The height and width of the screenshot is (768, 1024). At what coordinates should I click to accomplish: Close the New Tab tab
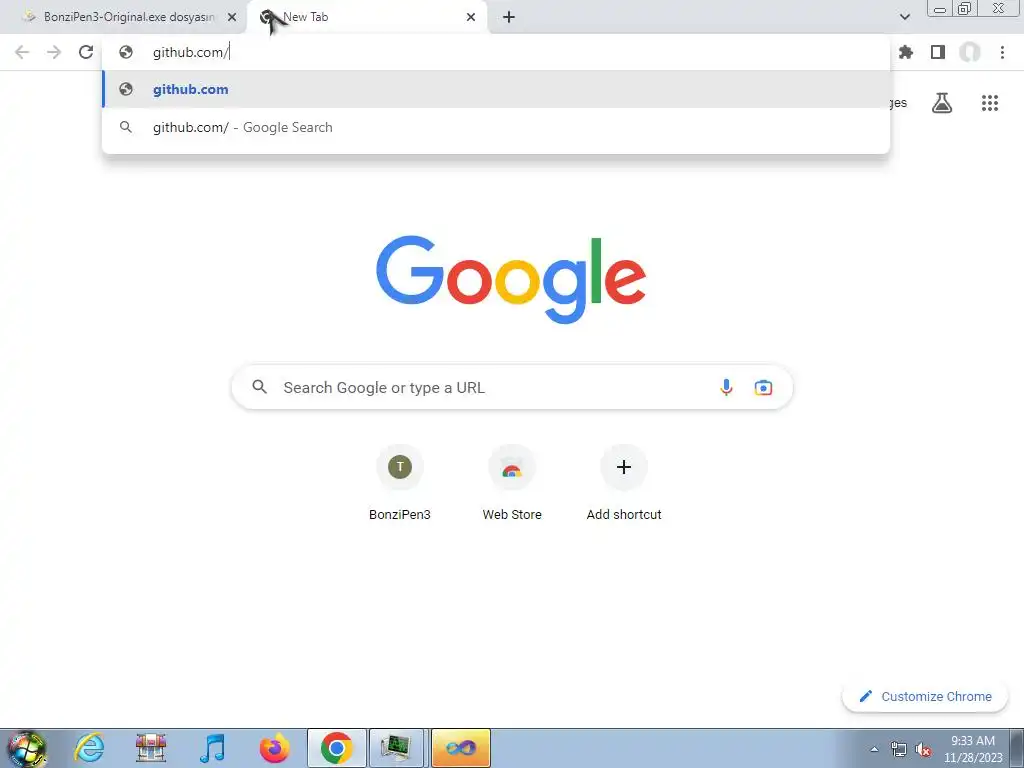pos(471,17)
